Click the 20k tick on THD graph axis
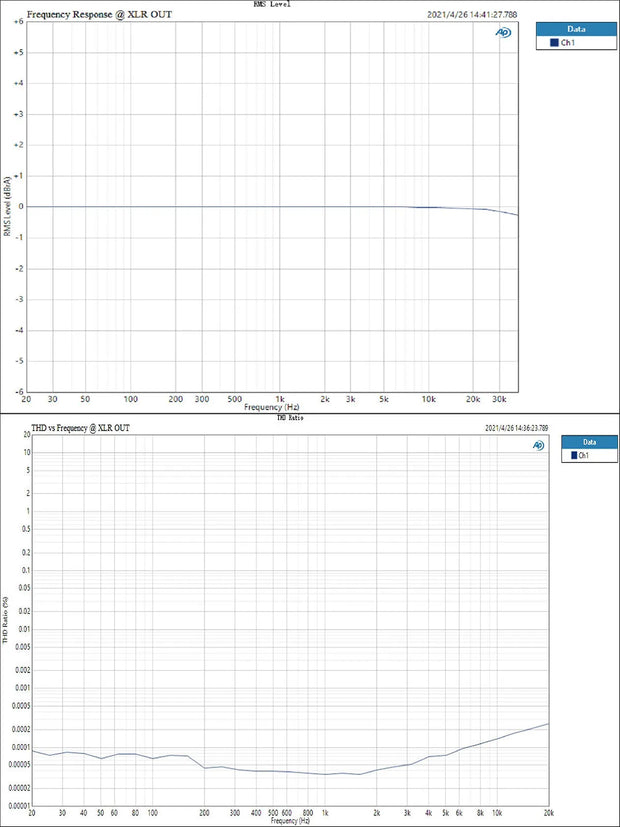Screen dimensions: 620x827 [548, 813]
